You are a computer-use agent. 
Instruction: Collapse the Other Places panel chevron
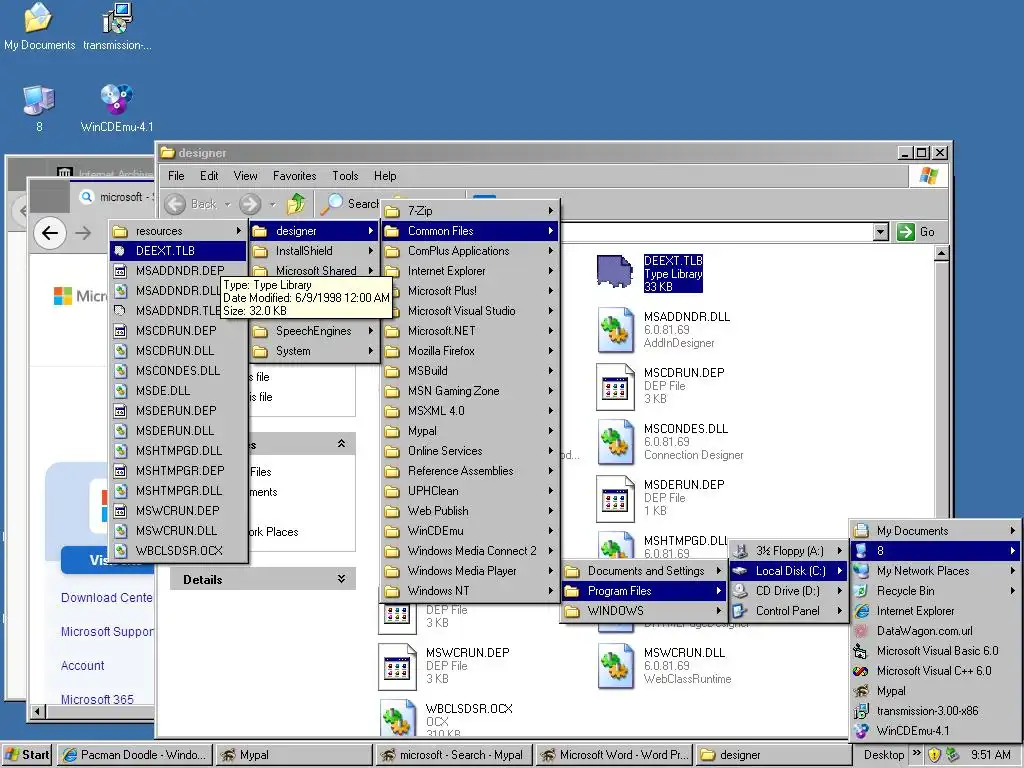coord(341,443)
